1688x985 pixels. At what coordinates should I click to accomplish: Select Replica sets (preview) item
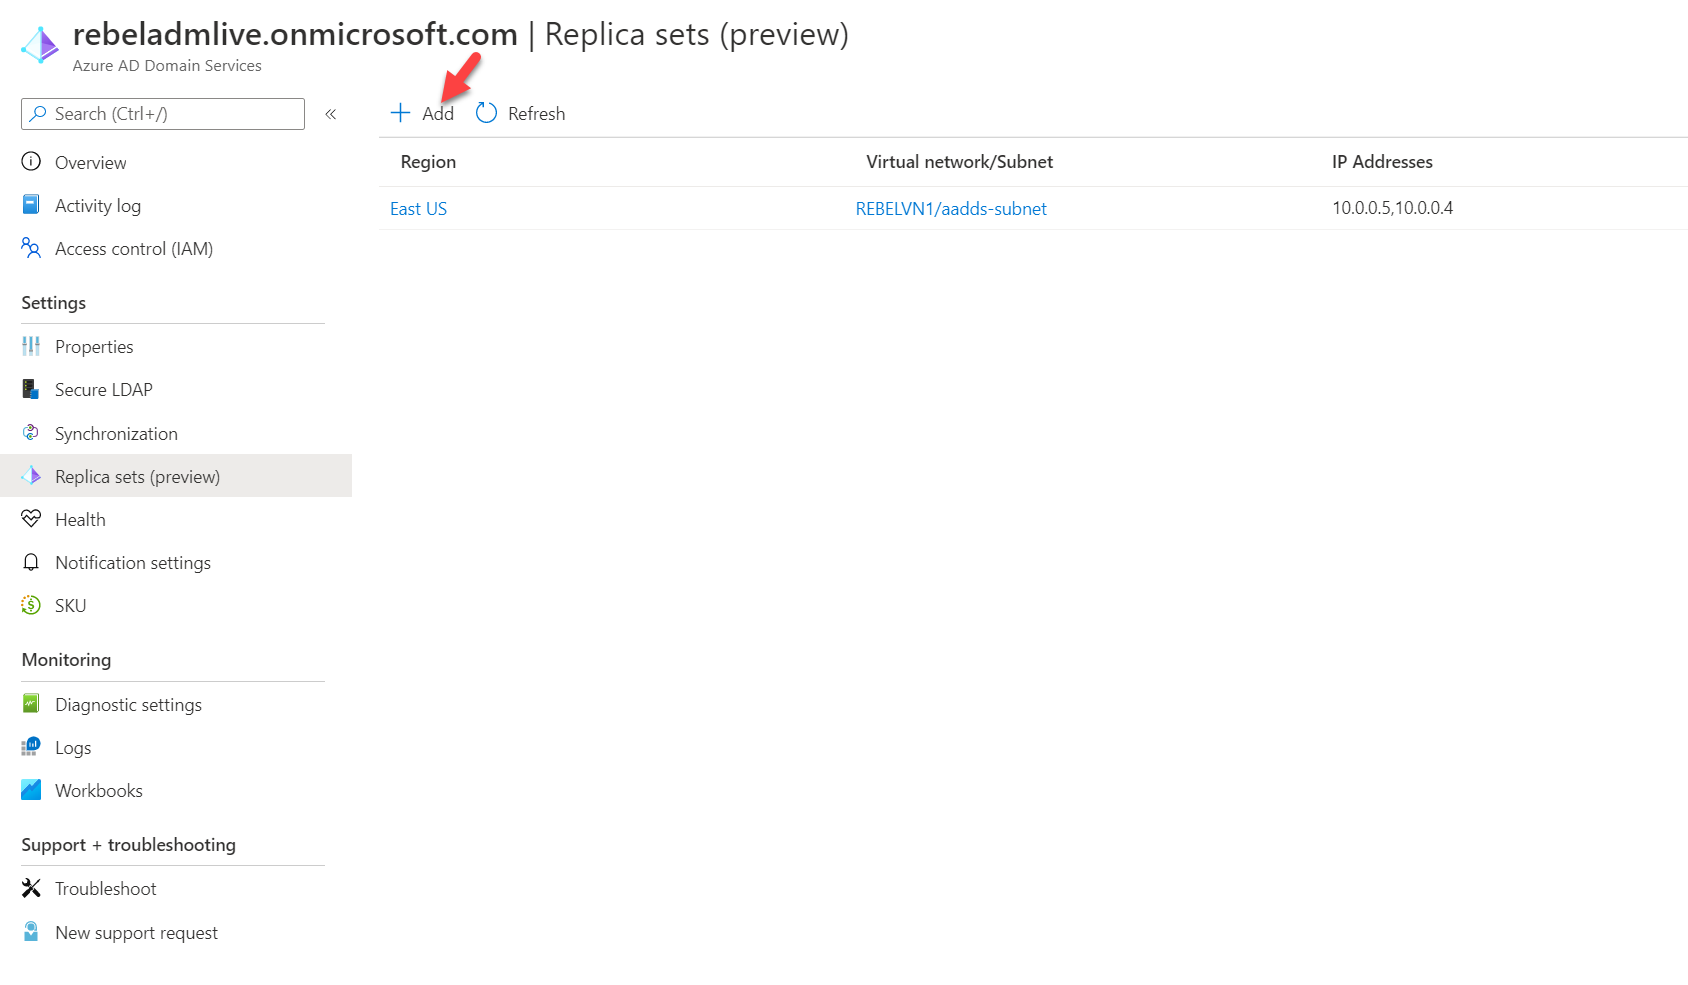pyautogui.click(x=176, y=476)
